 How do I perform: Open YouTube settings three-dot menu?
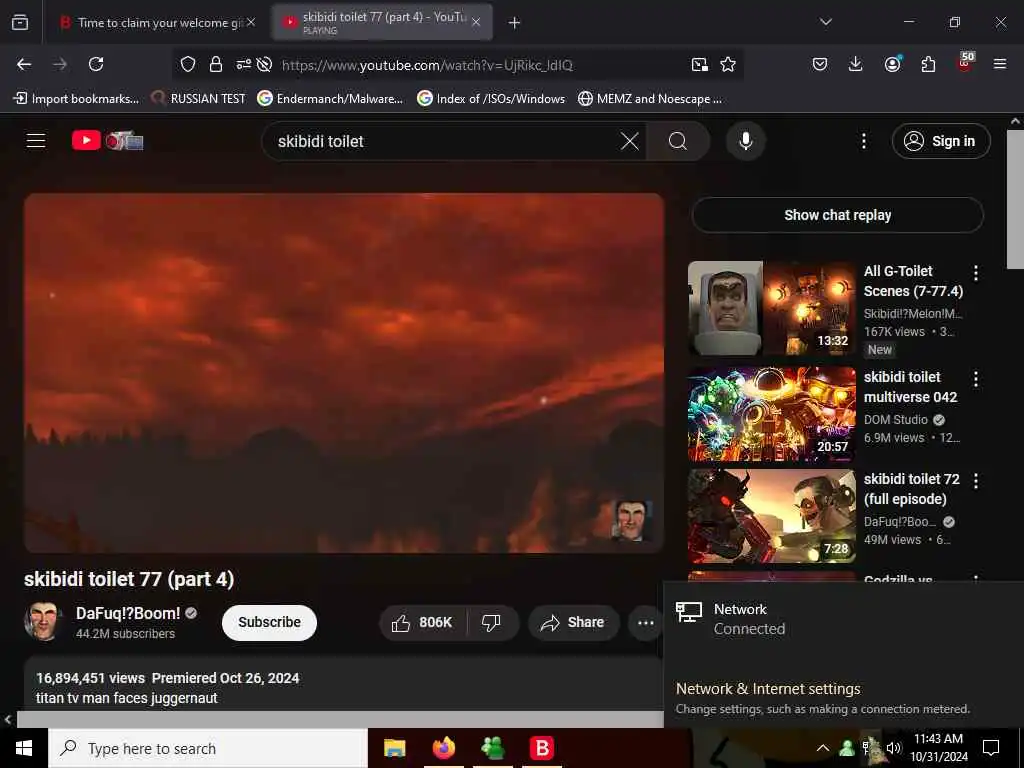[864, 141]
